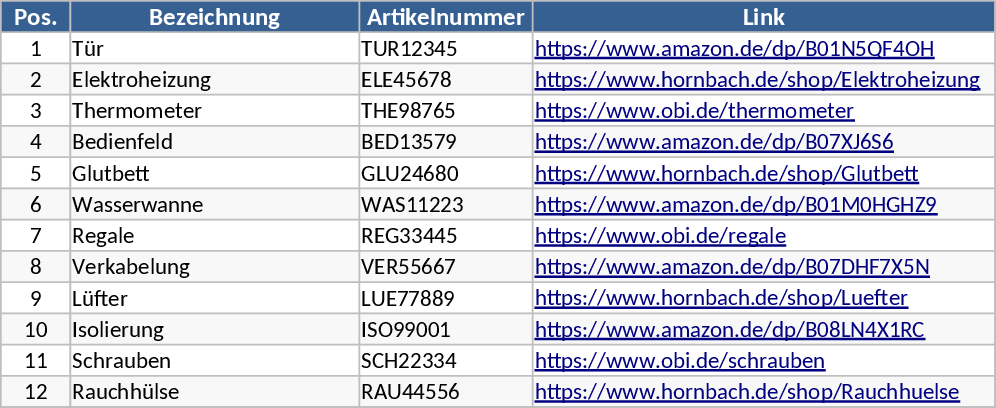Visit the Hornbach Glutbett link
This screenshot has height=408, width=996.
click(x=727, y=174)
